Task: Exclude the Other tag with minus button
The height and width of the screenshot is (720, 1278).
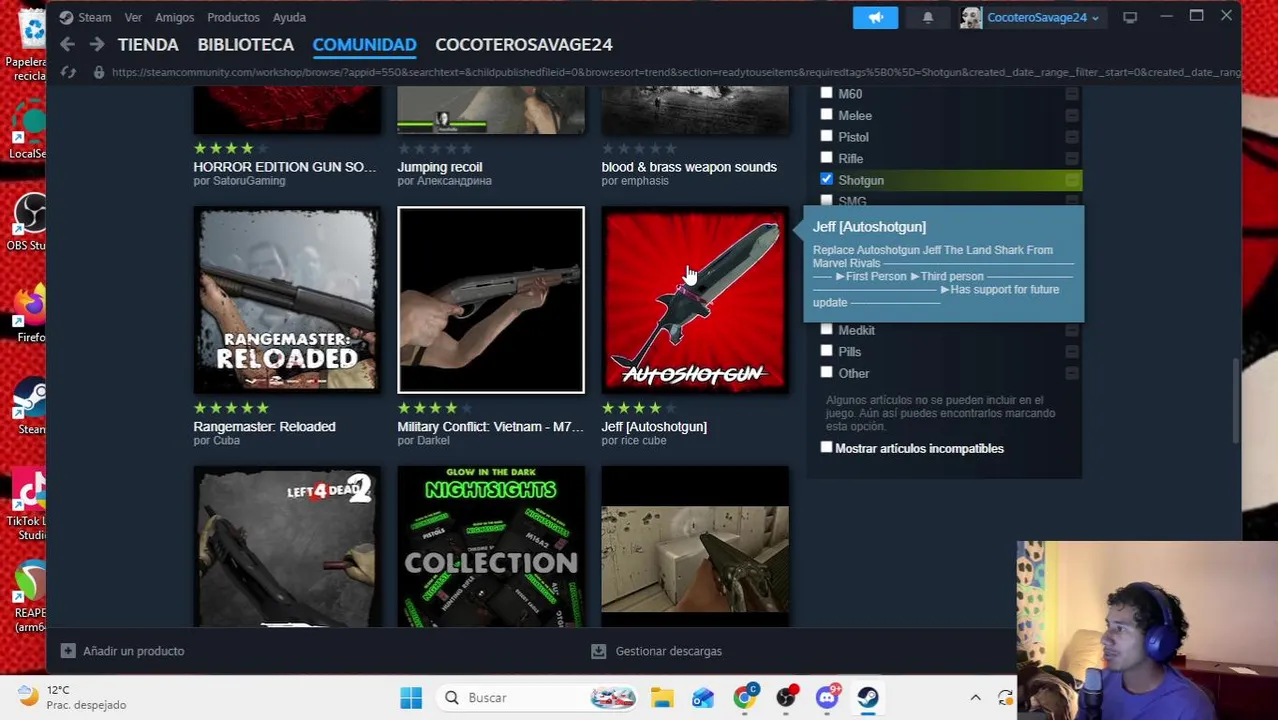Action: point(1072,373)
